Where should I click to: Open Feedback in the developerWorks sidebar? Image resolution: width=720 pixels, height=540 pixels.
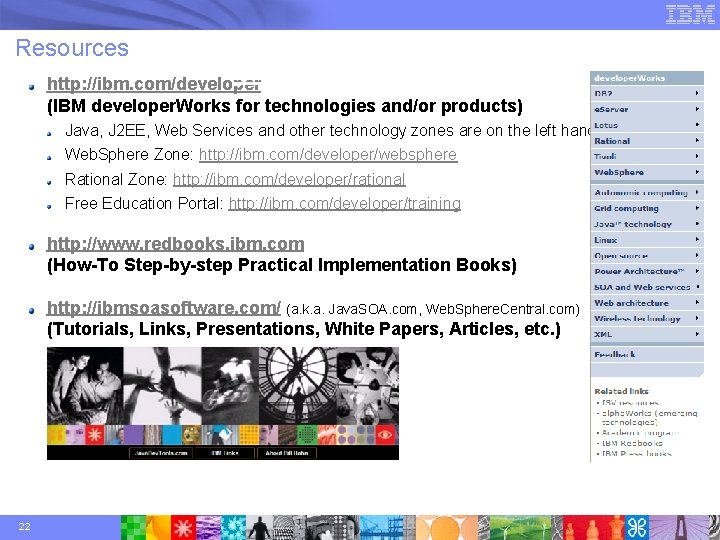647,354
